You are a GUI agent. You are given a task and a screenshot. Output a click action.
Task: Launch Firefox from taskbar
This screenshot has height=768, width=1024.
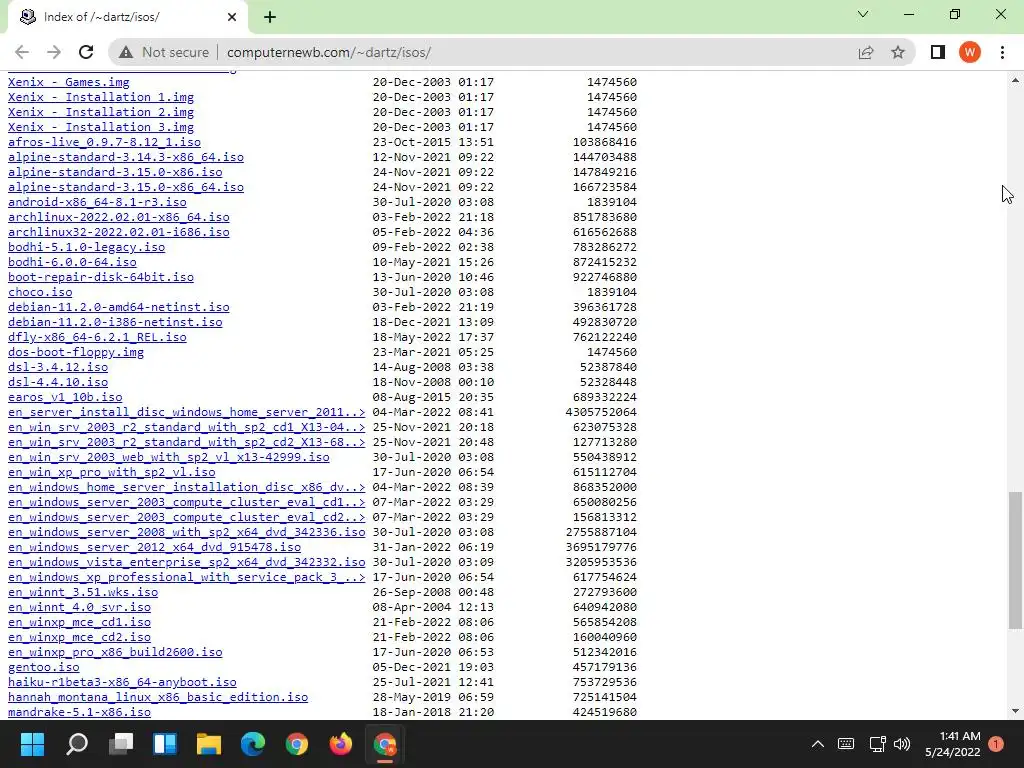point(340,744)
